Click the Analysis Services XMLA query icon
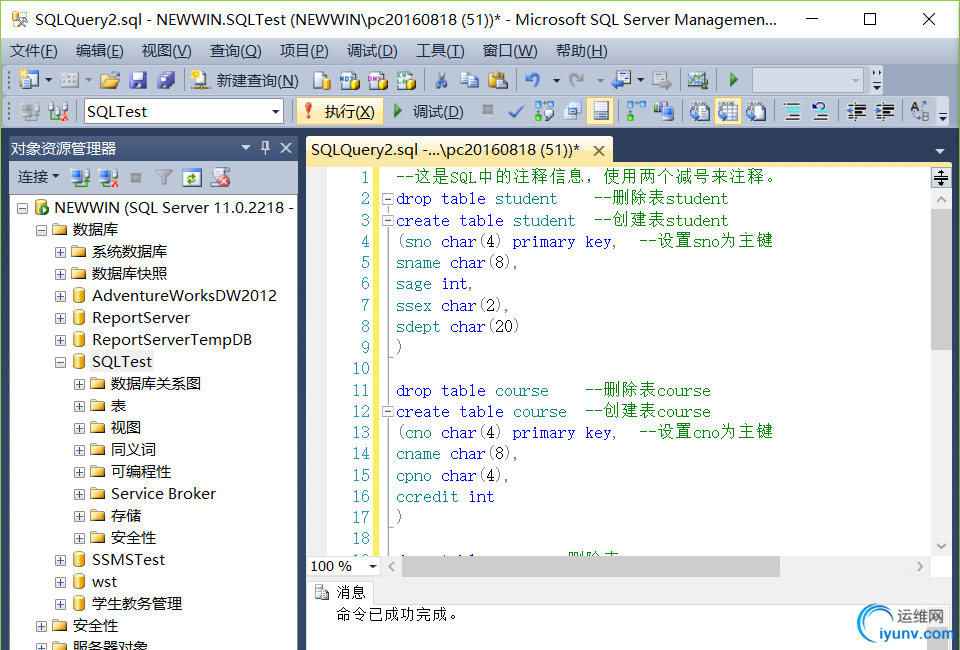Viewport: 960px width, 650px height. [x=406, y=80]
